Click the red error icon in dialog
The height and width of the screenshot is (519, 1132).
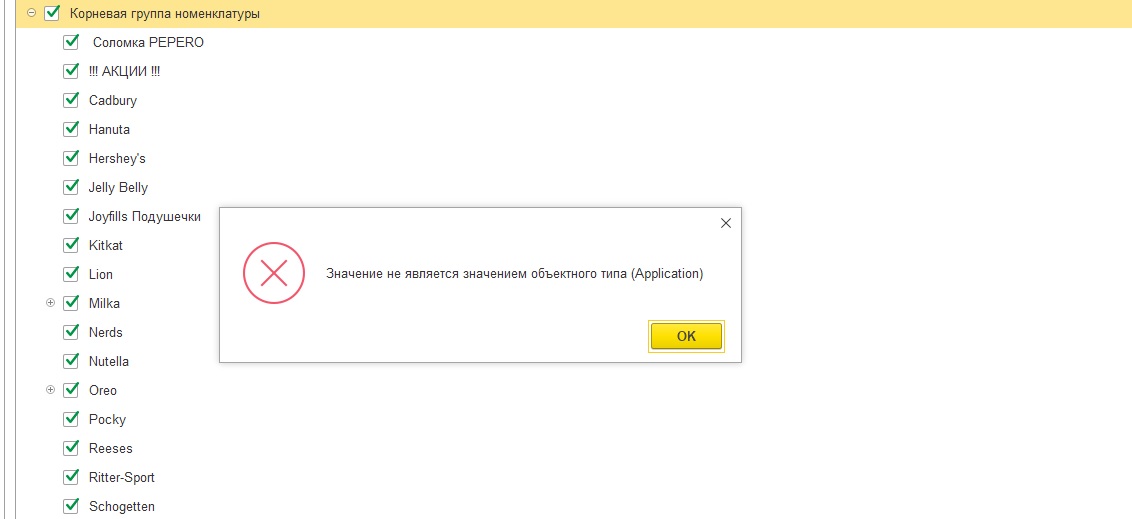pos(274,273)
